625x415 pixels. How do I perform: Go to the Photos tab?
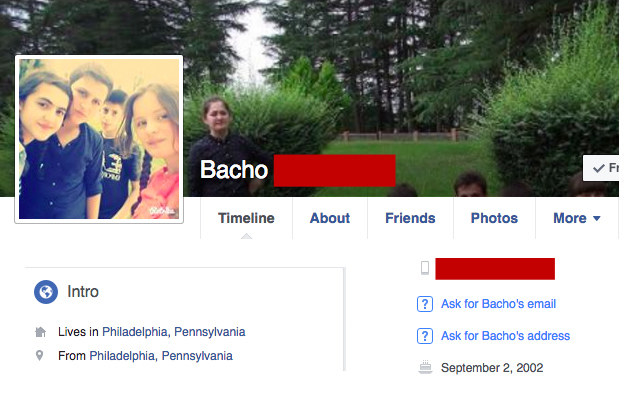[x=494, y=218]
